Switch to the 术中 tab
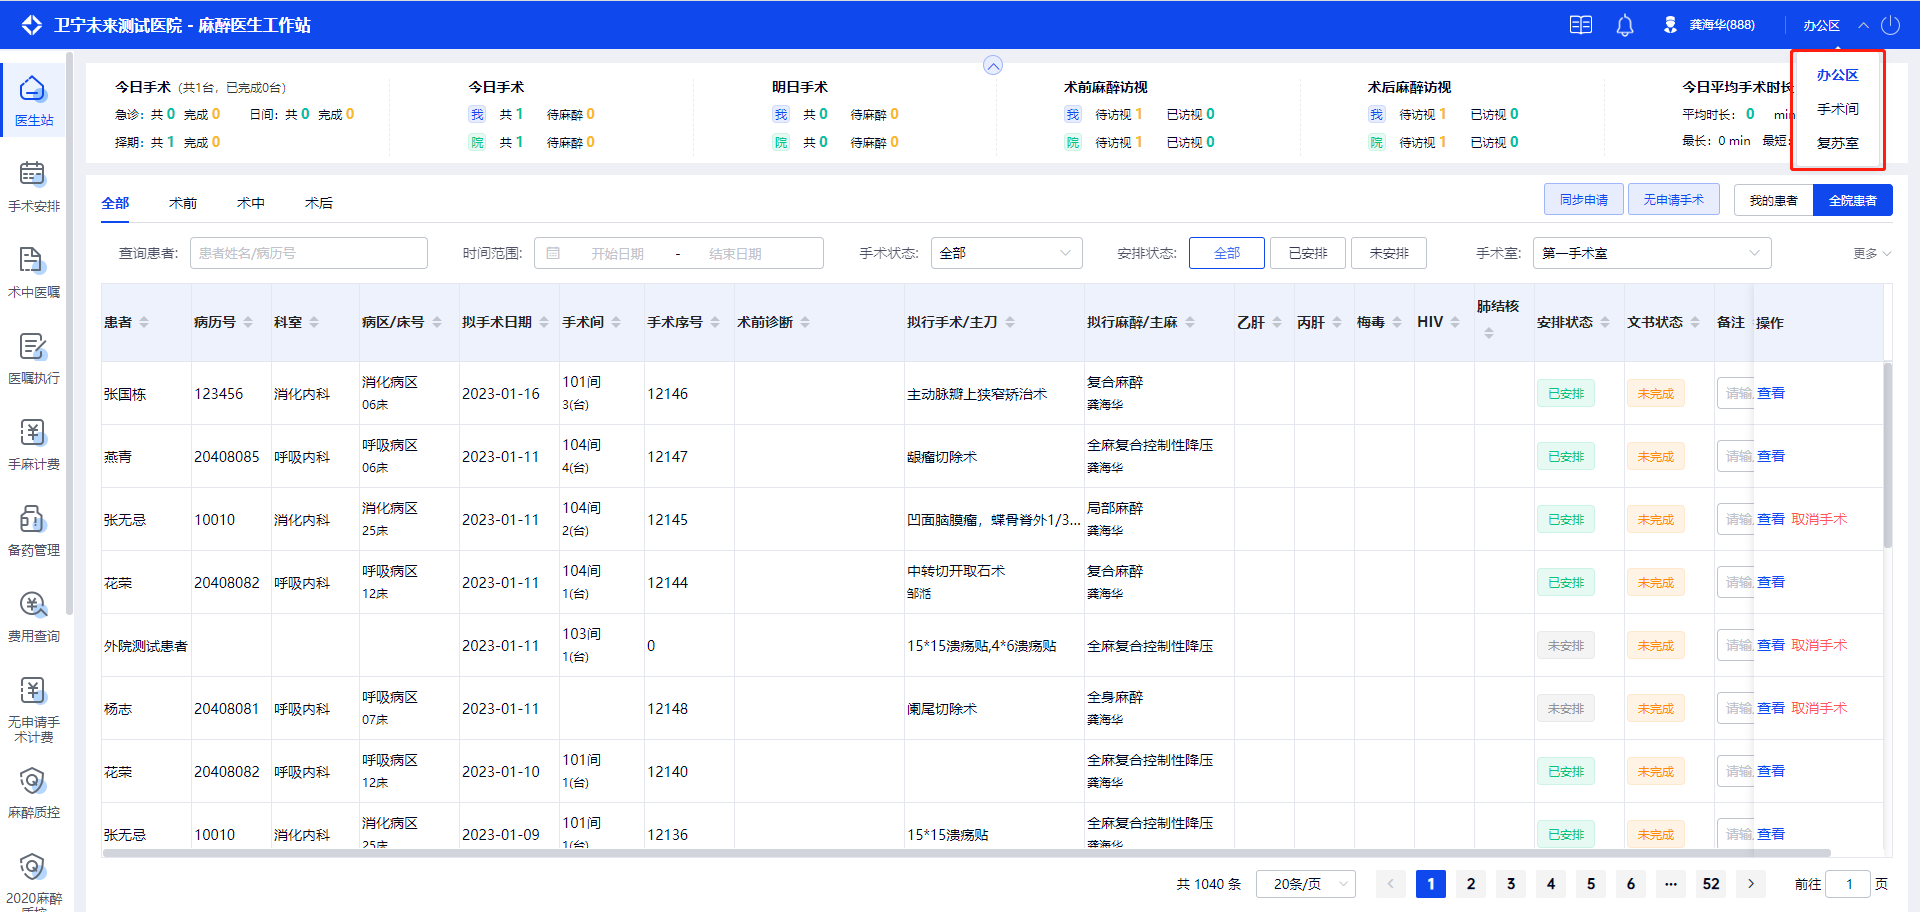 click(x=250, y=203)
